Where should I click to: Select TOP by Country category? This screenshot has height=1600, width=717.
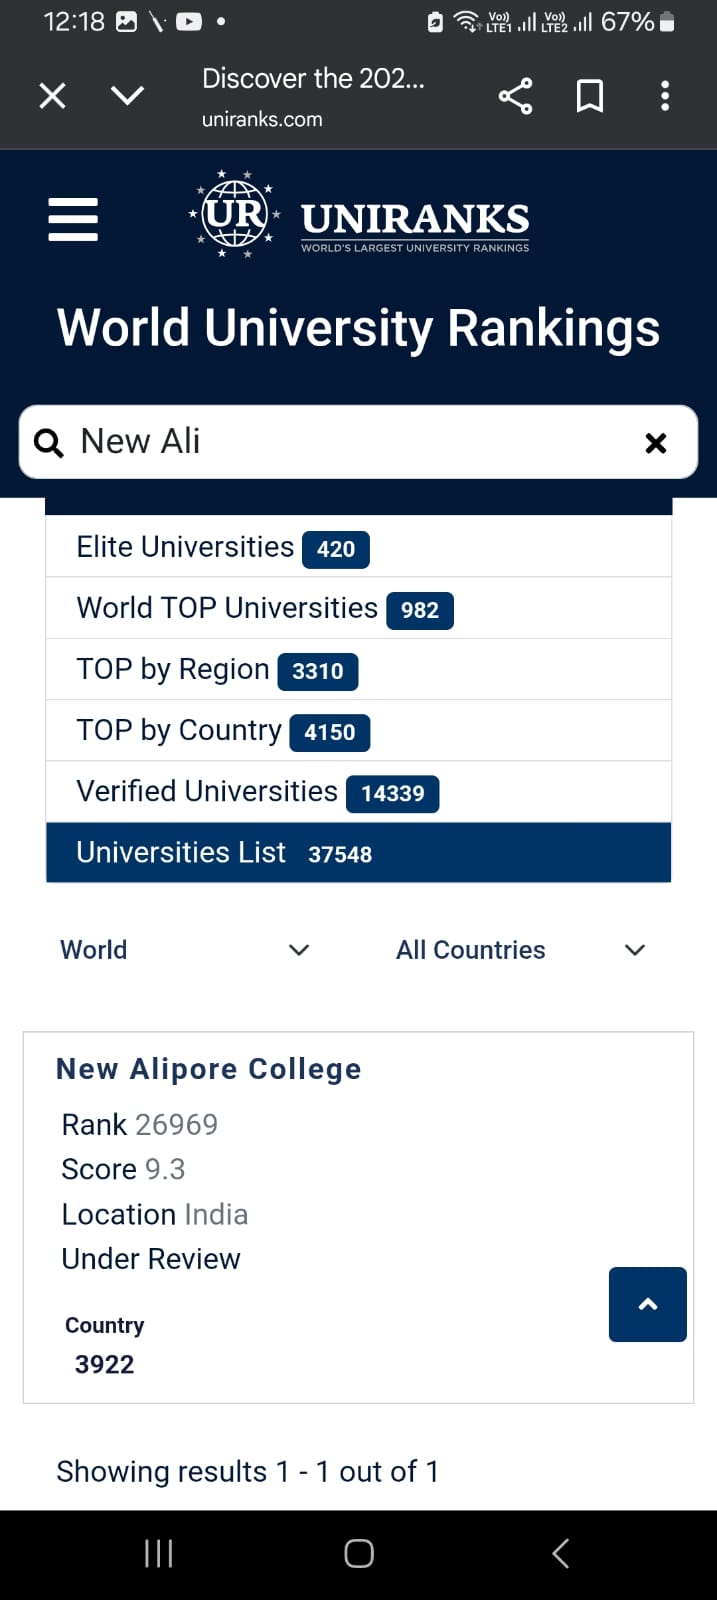coord(222,731)
